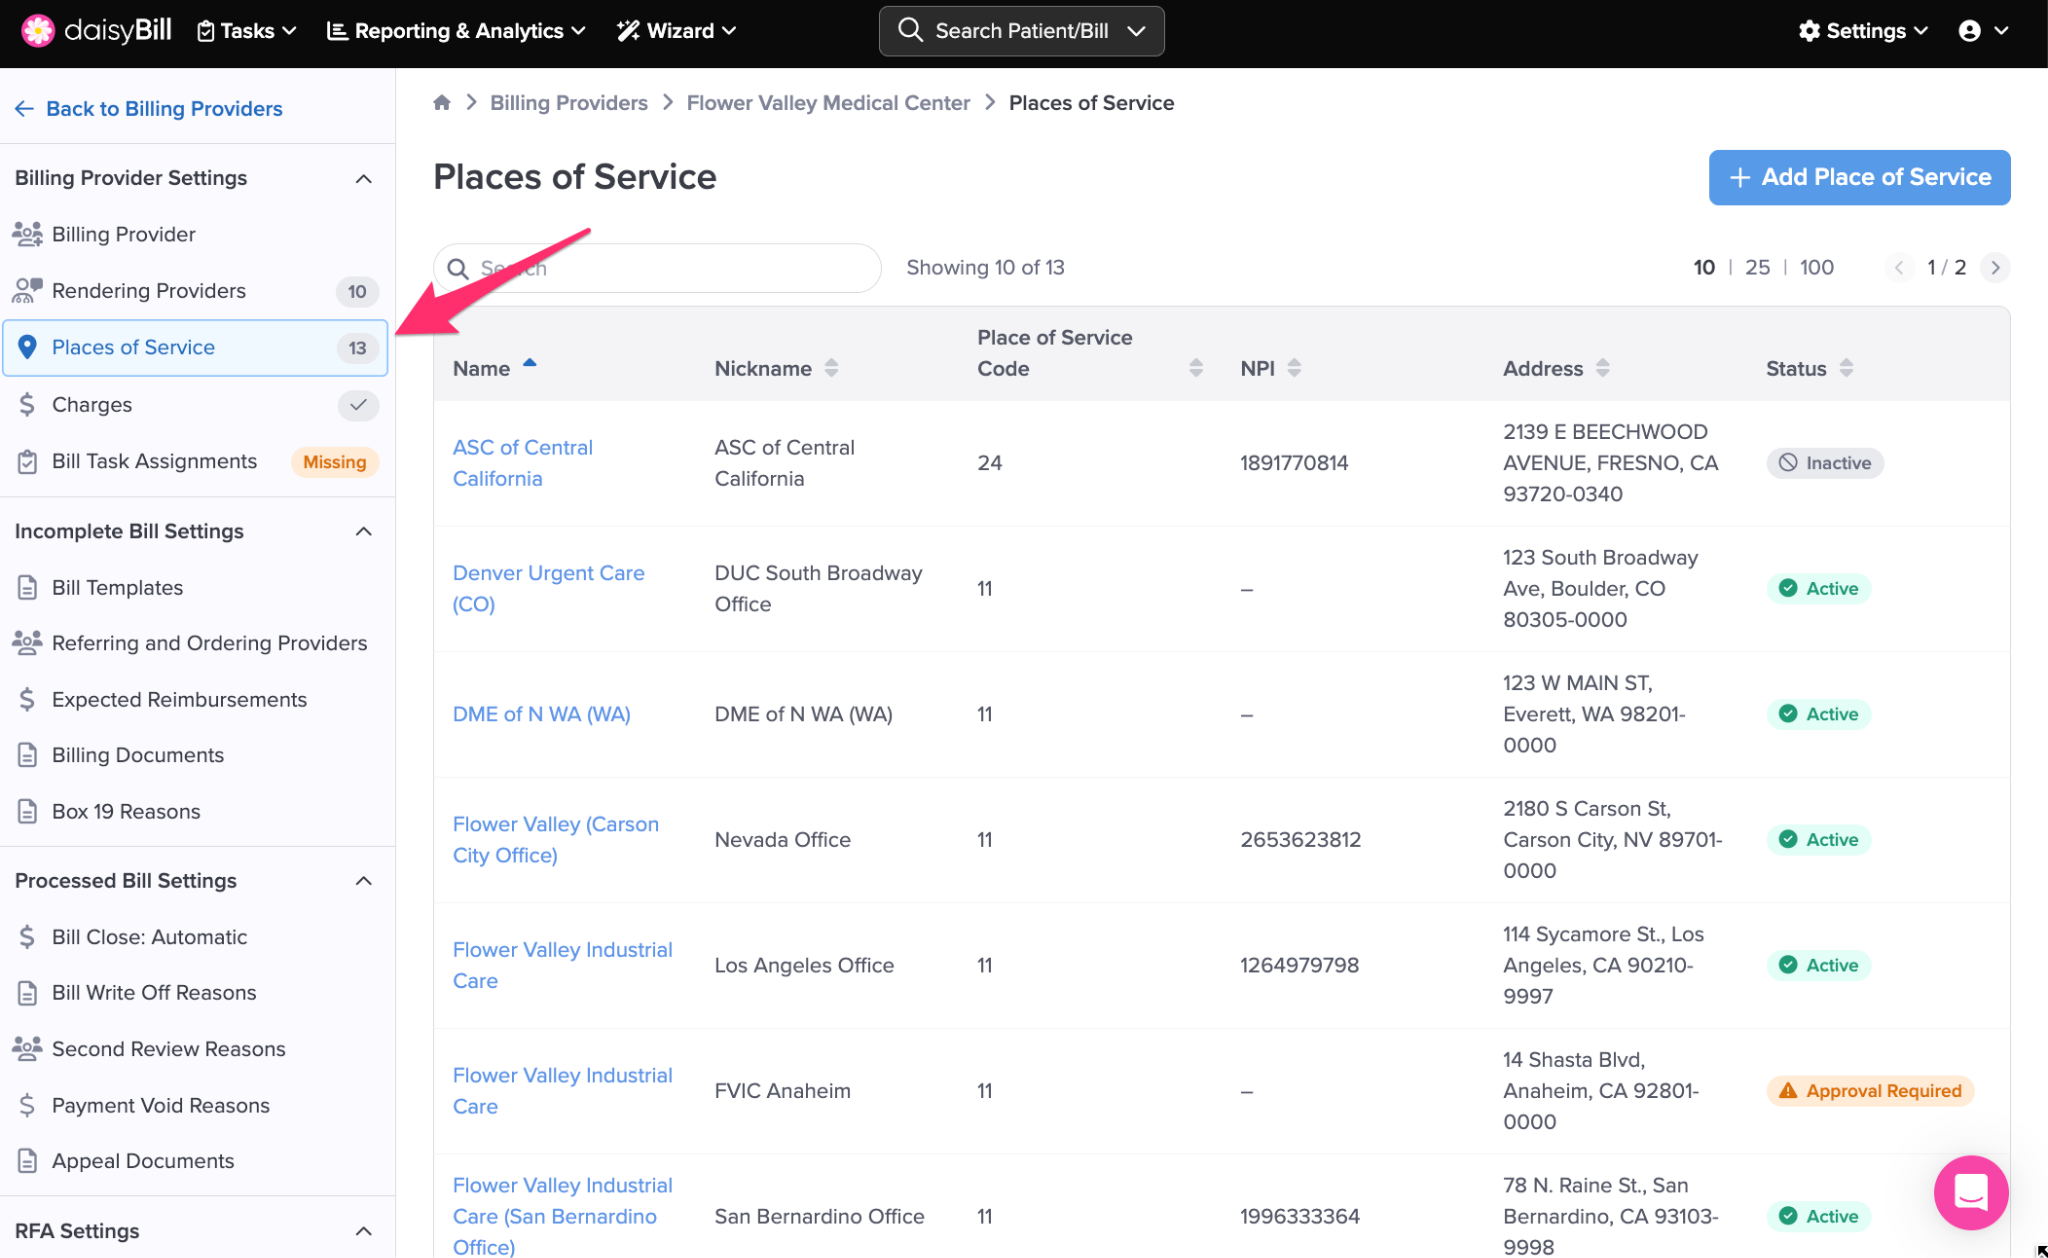Click the daisyBill flower logo icon
Screen dimensions: 2048x1258
click(x=38, y=30)
